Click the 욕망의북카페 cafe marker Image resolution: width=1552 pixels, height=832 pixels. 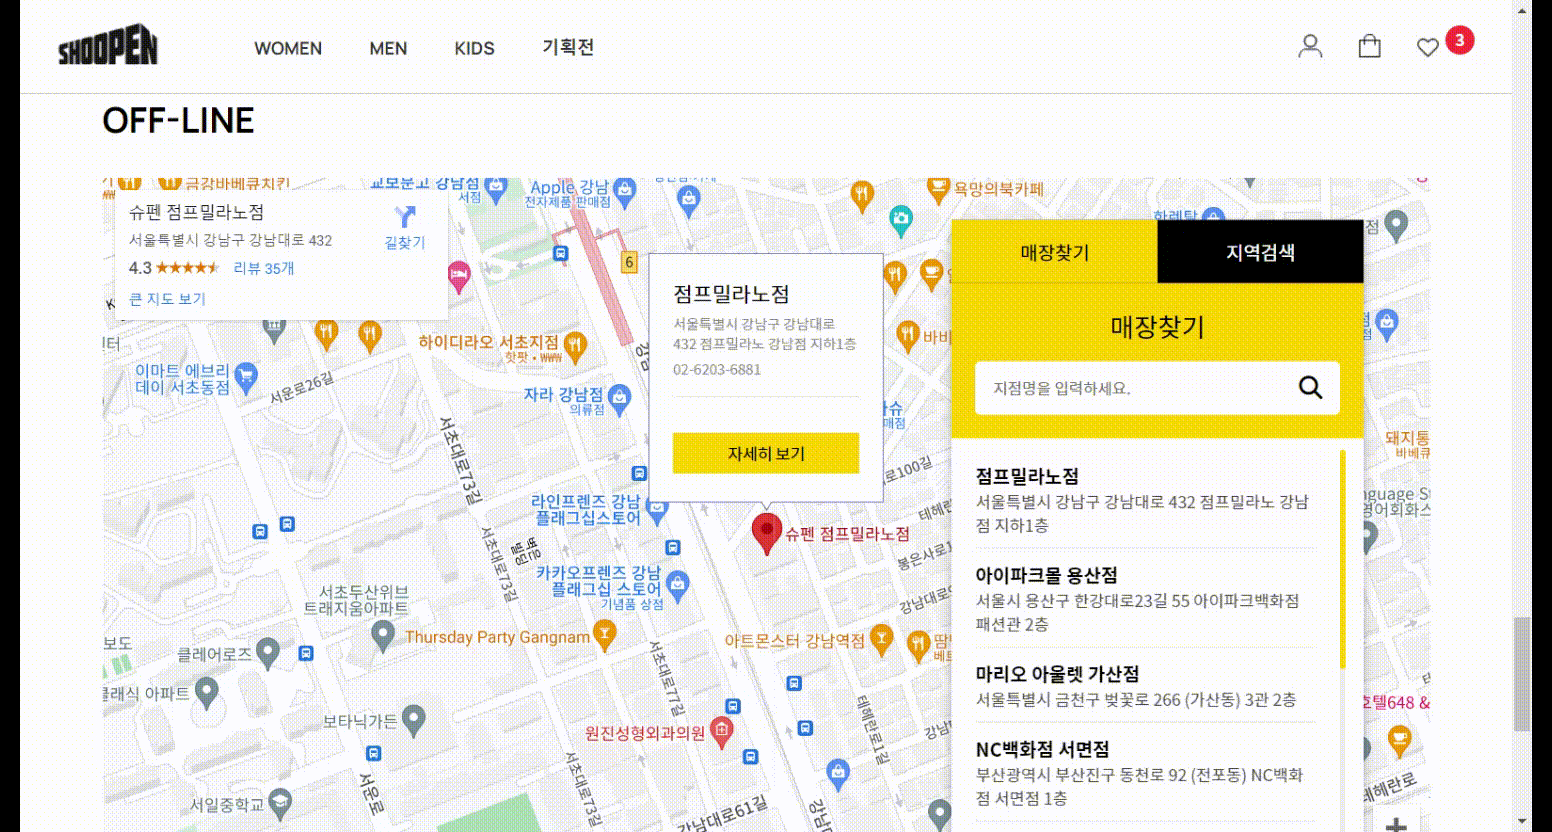tap(938, 188)
